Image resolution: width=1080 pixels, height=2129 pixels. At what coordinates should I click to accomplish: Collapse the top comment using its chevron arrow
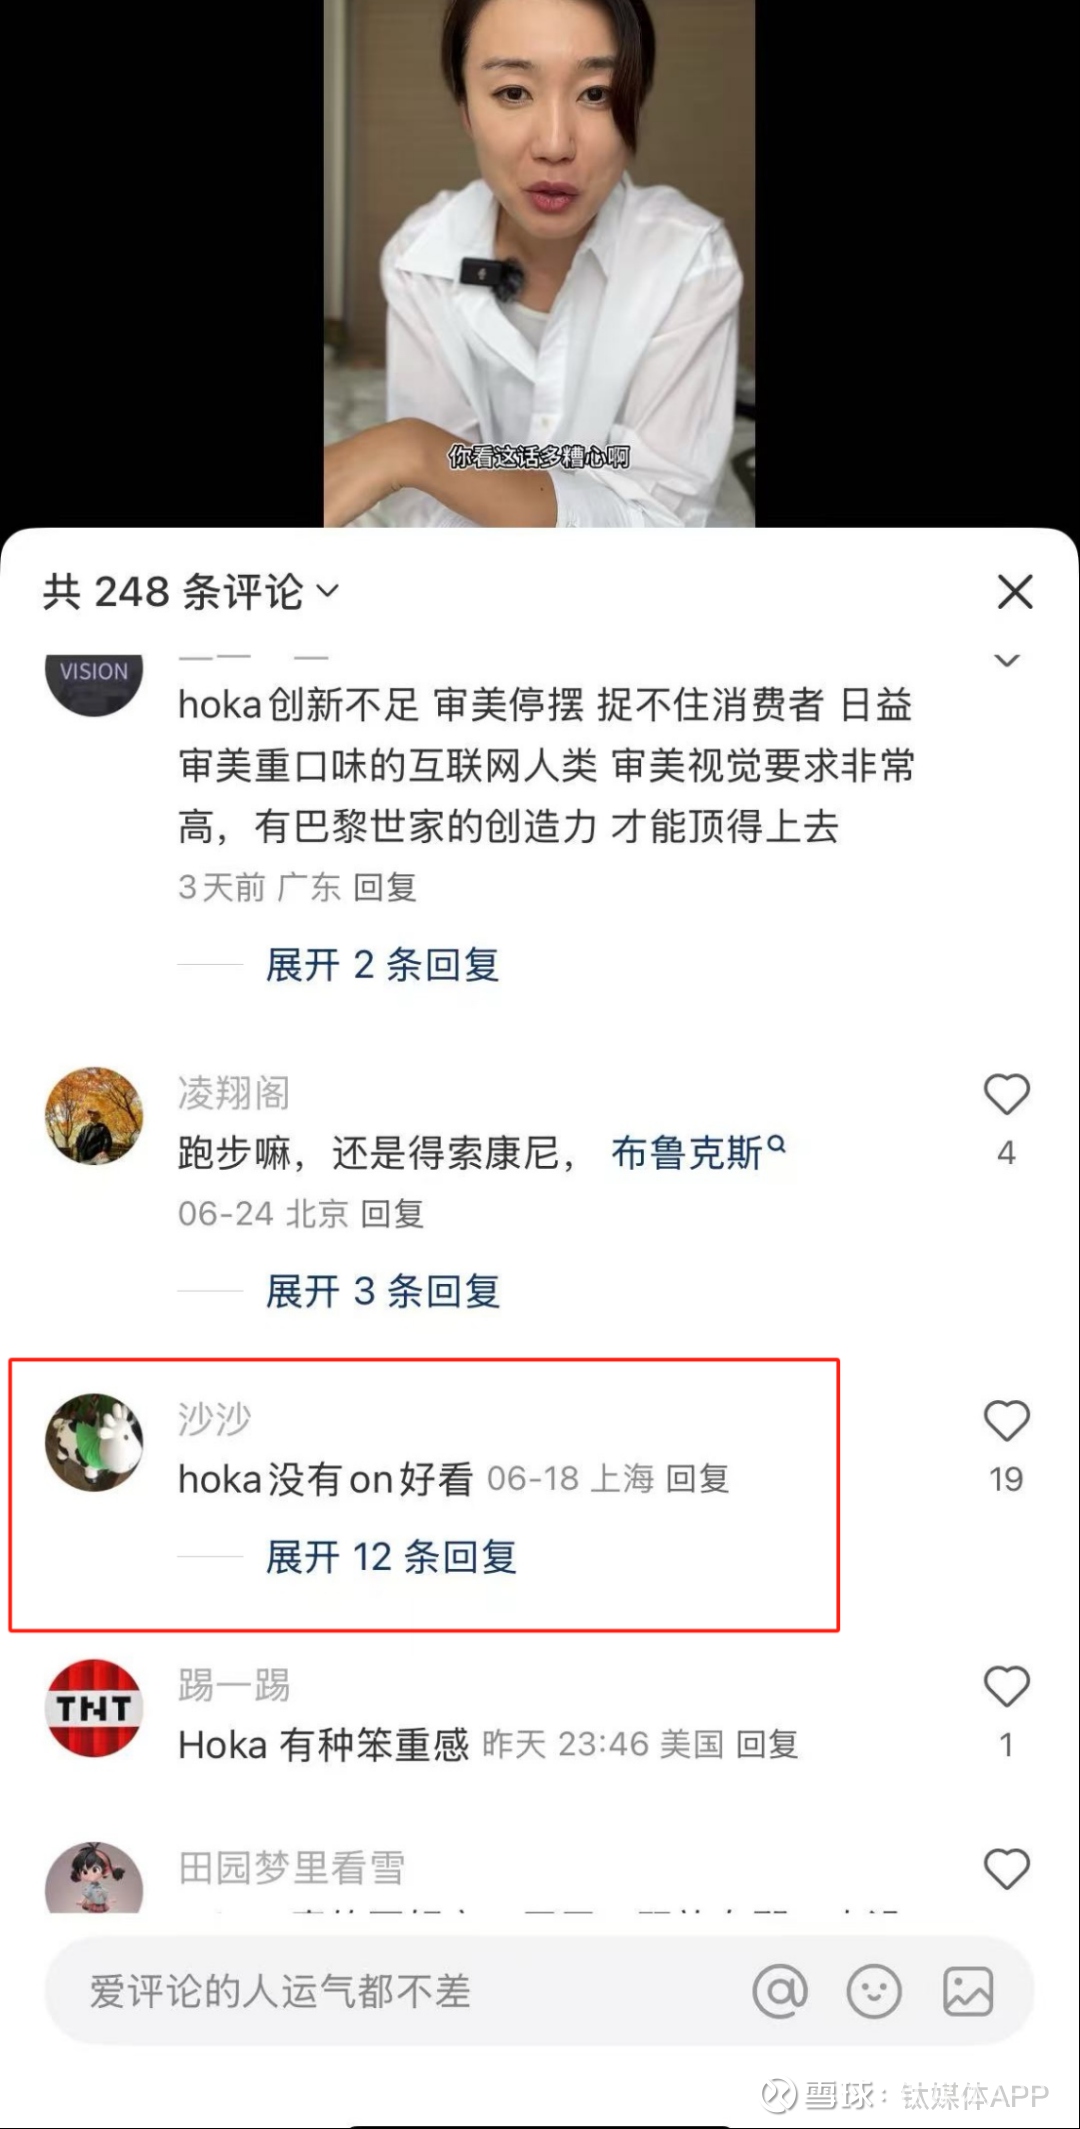(x=1007, y=661)
